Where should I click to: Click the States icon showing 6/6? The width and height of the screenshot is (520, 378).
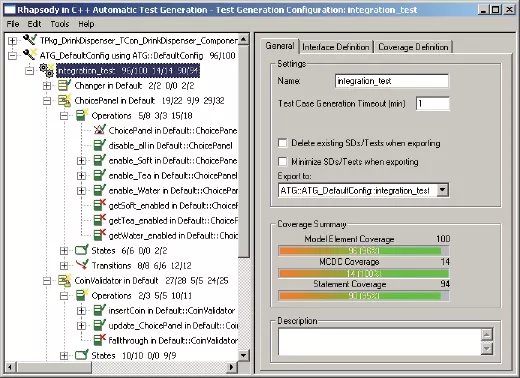82,250
